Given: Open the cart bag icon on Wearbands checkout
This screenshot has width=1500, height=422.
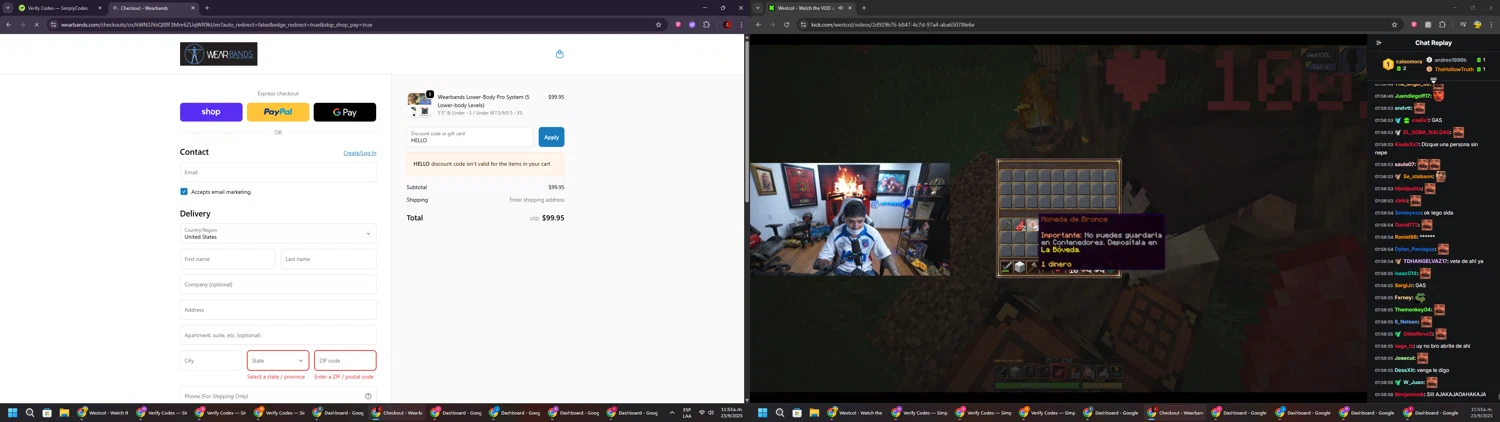Looking at the screenshot, I should [x=559, y=54].
